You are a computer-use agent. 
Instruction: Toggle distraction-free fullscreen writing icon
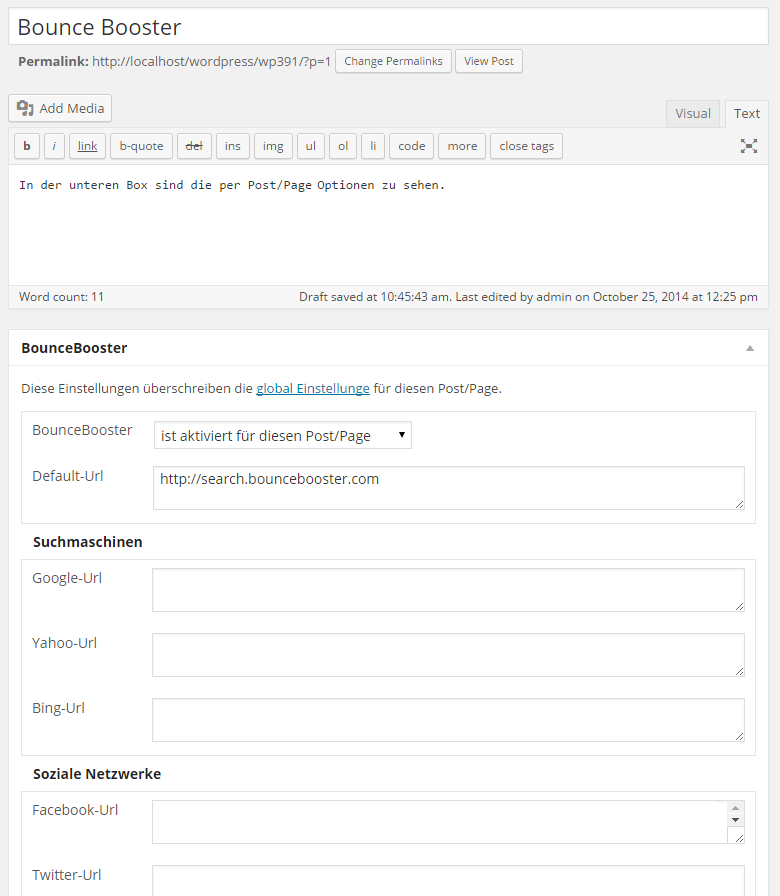click(749, 146)
